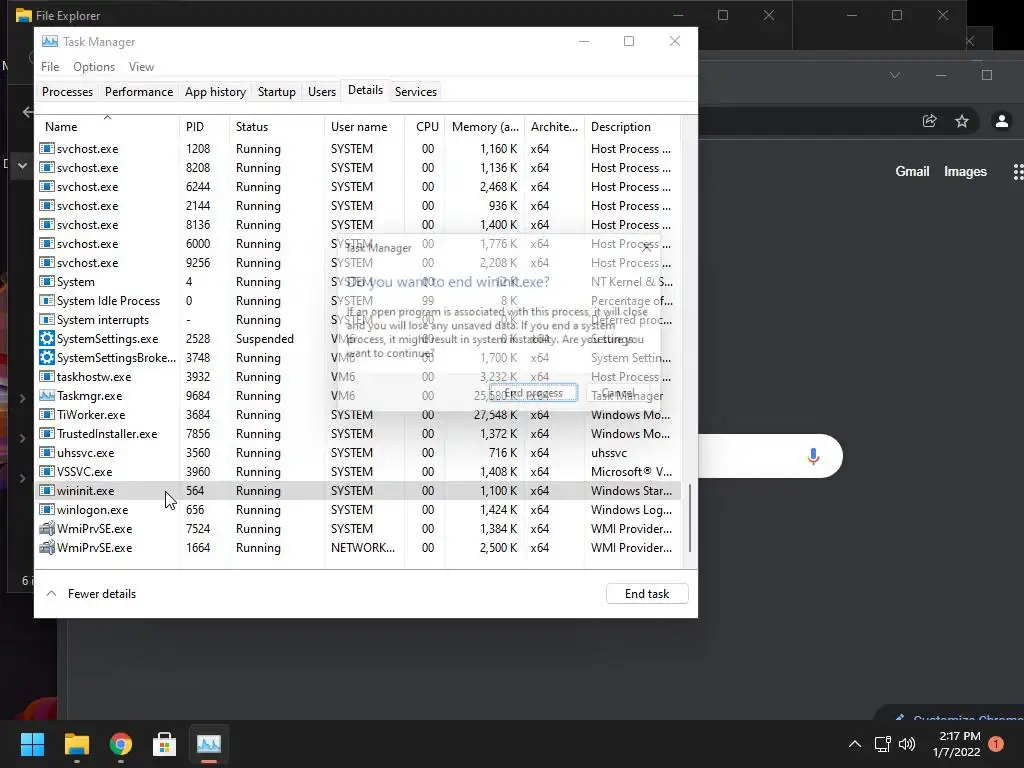Image resolution: width=1024 pixels, height=768 pixels.
Task: Select the WmiPrvSE.exe icon with PID 7524
Action: tap(46, 528)
